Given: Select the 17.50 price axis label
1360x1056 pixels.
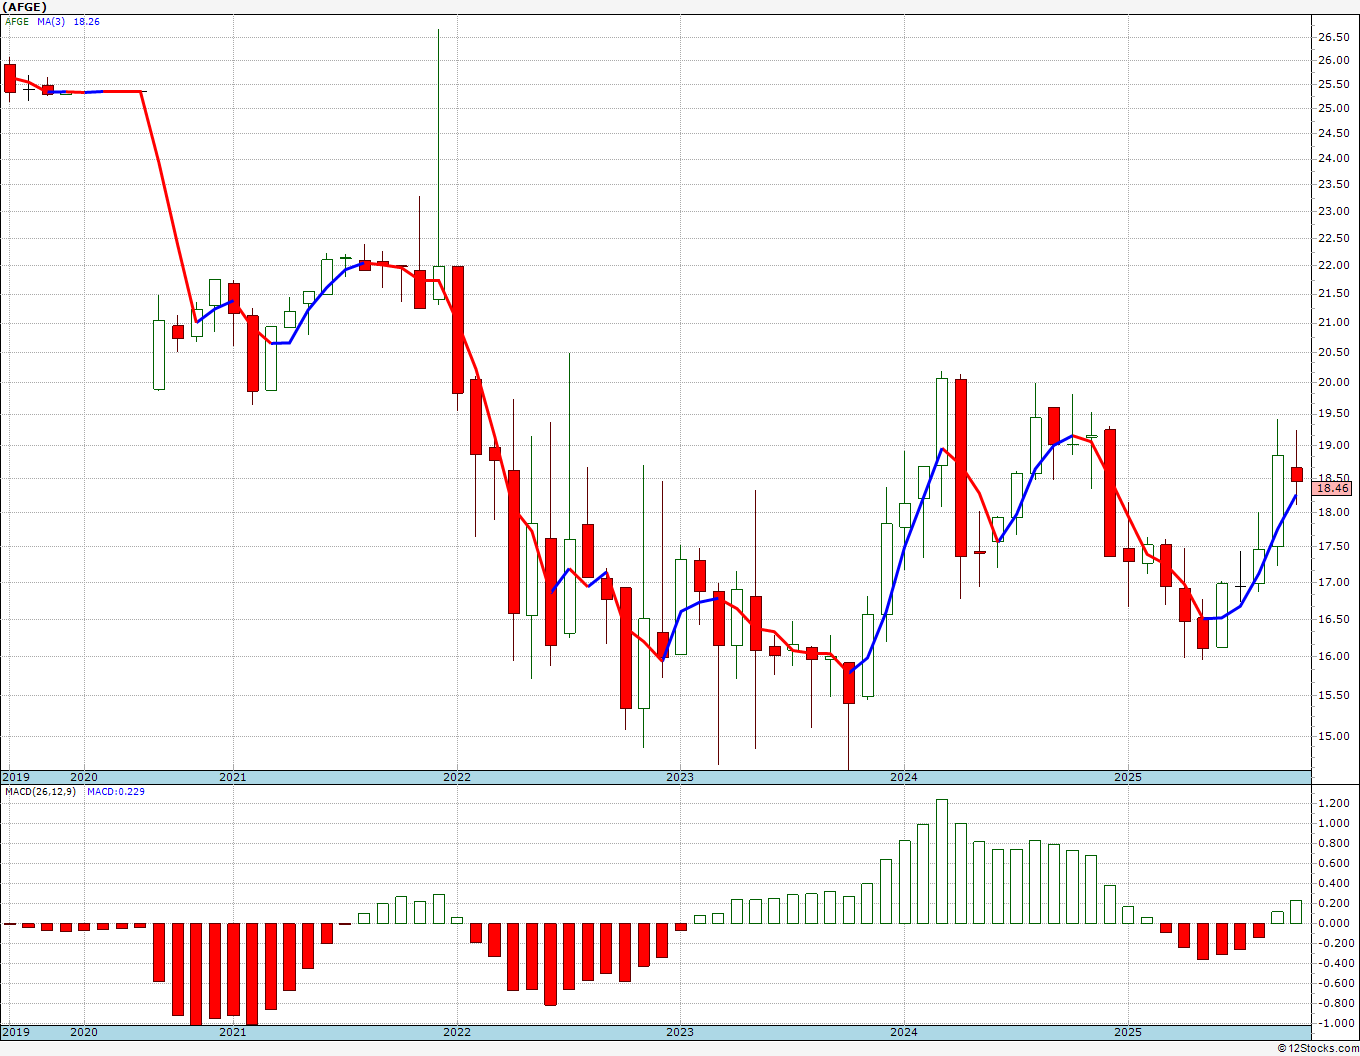Looking at the screenshot, I should click(1333, 546).
